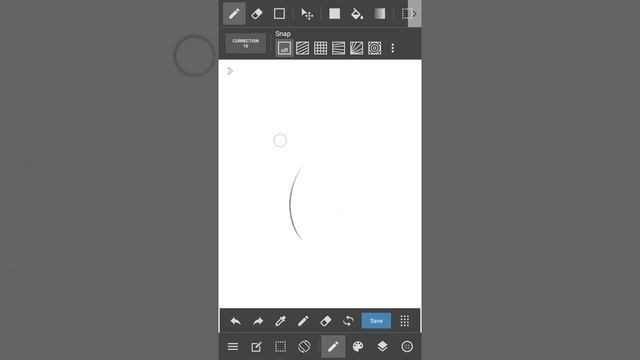Select the Fill rectangle tool
Image resolution: width=640 pixels, height=360 pixels.
[335, 13]
